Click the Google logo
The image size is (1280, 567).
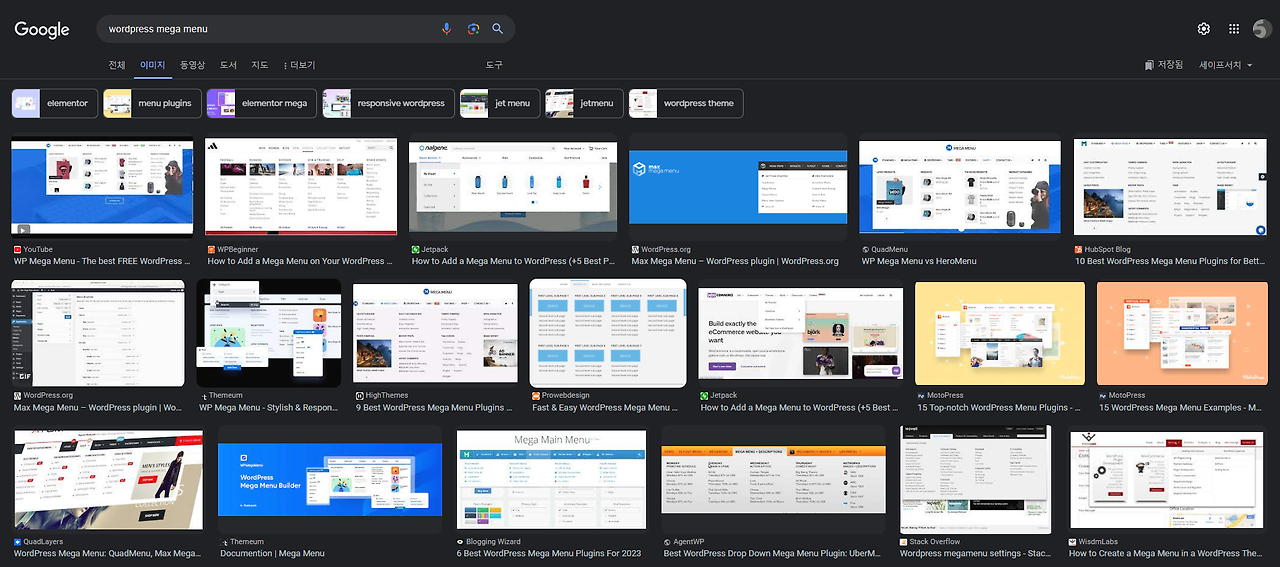point(42,29)
